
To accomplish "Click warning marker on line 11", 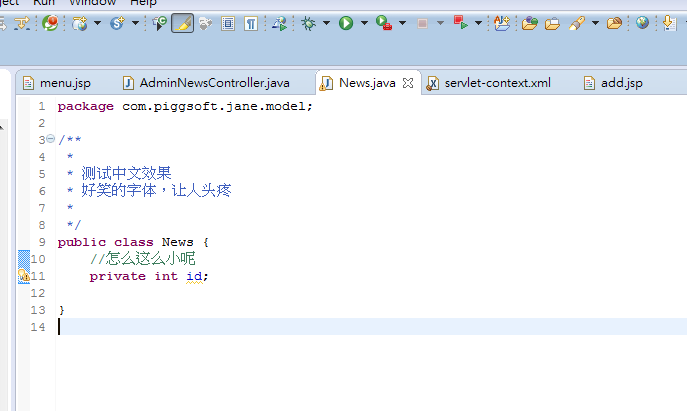I will [24, 276].
